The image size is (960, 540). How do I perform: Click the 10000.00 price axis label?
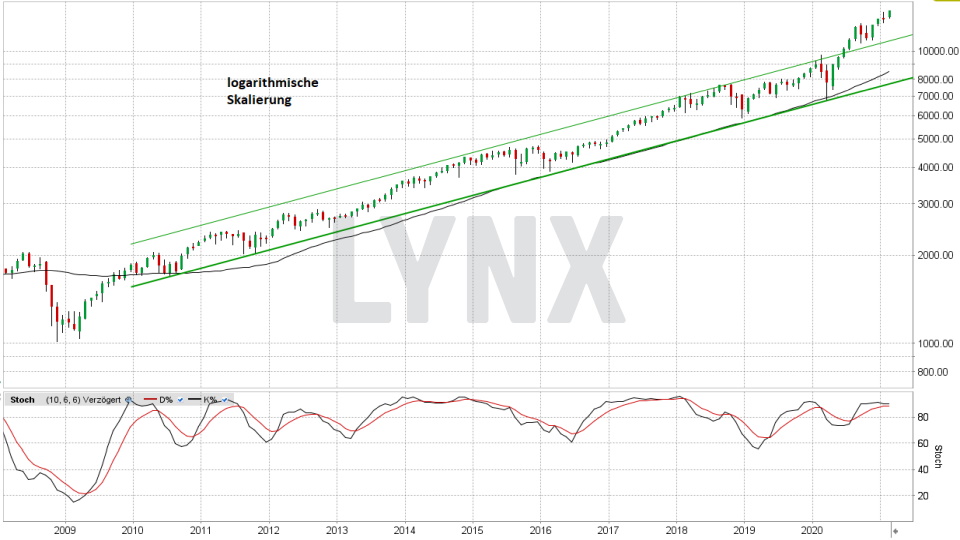tap(938, 51)
